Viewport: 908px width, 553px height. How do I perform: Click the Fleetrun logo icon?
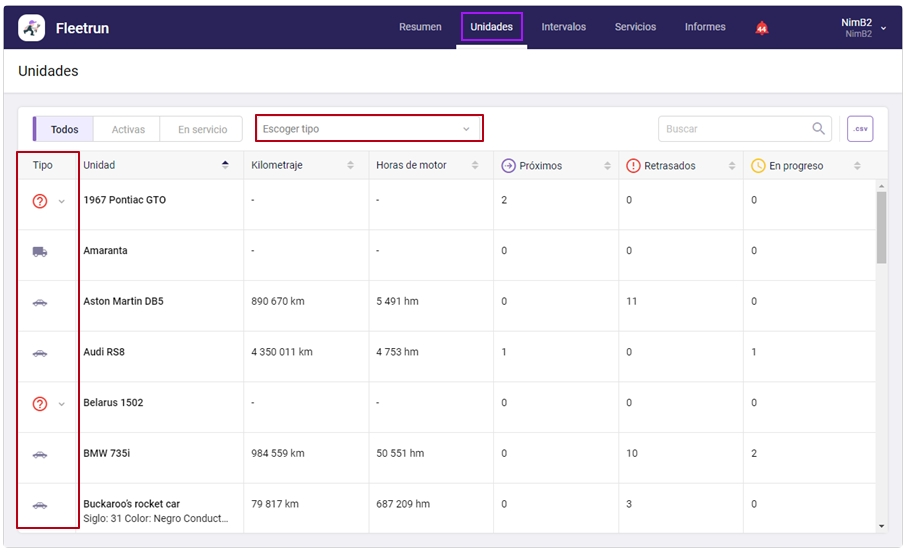[31, 28]
